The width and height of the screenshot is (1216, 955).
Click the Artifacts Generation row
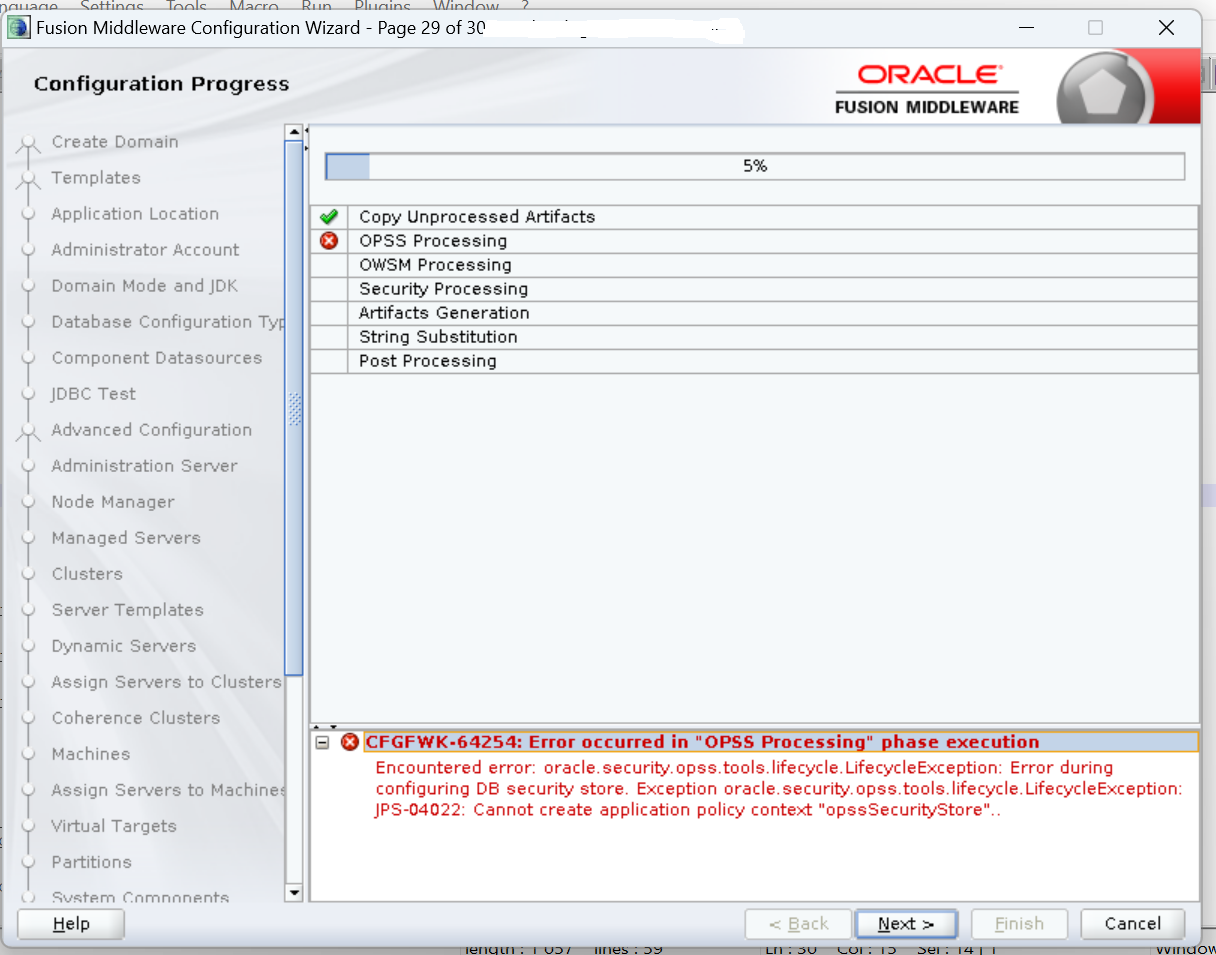click(x=754, y=313)
